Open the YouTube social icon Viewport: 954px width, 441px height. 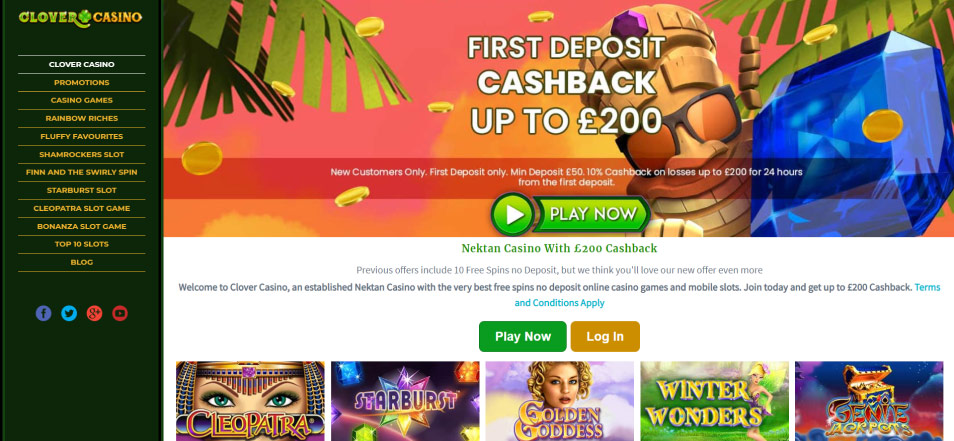120,313
